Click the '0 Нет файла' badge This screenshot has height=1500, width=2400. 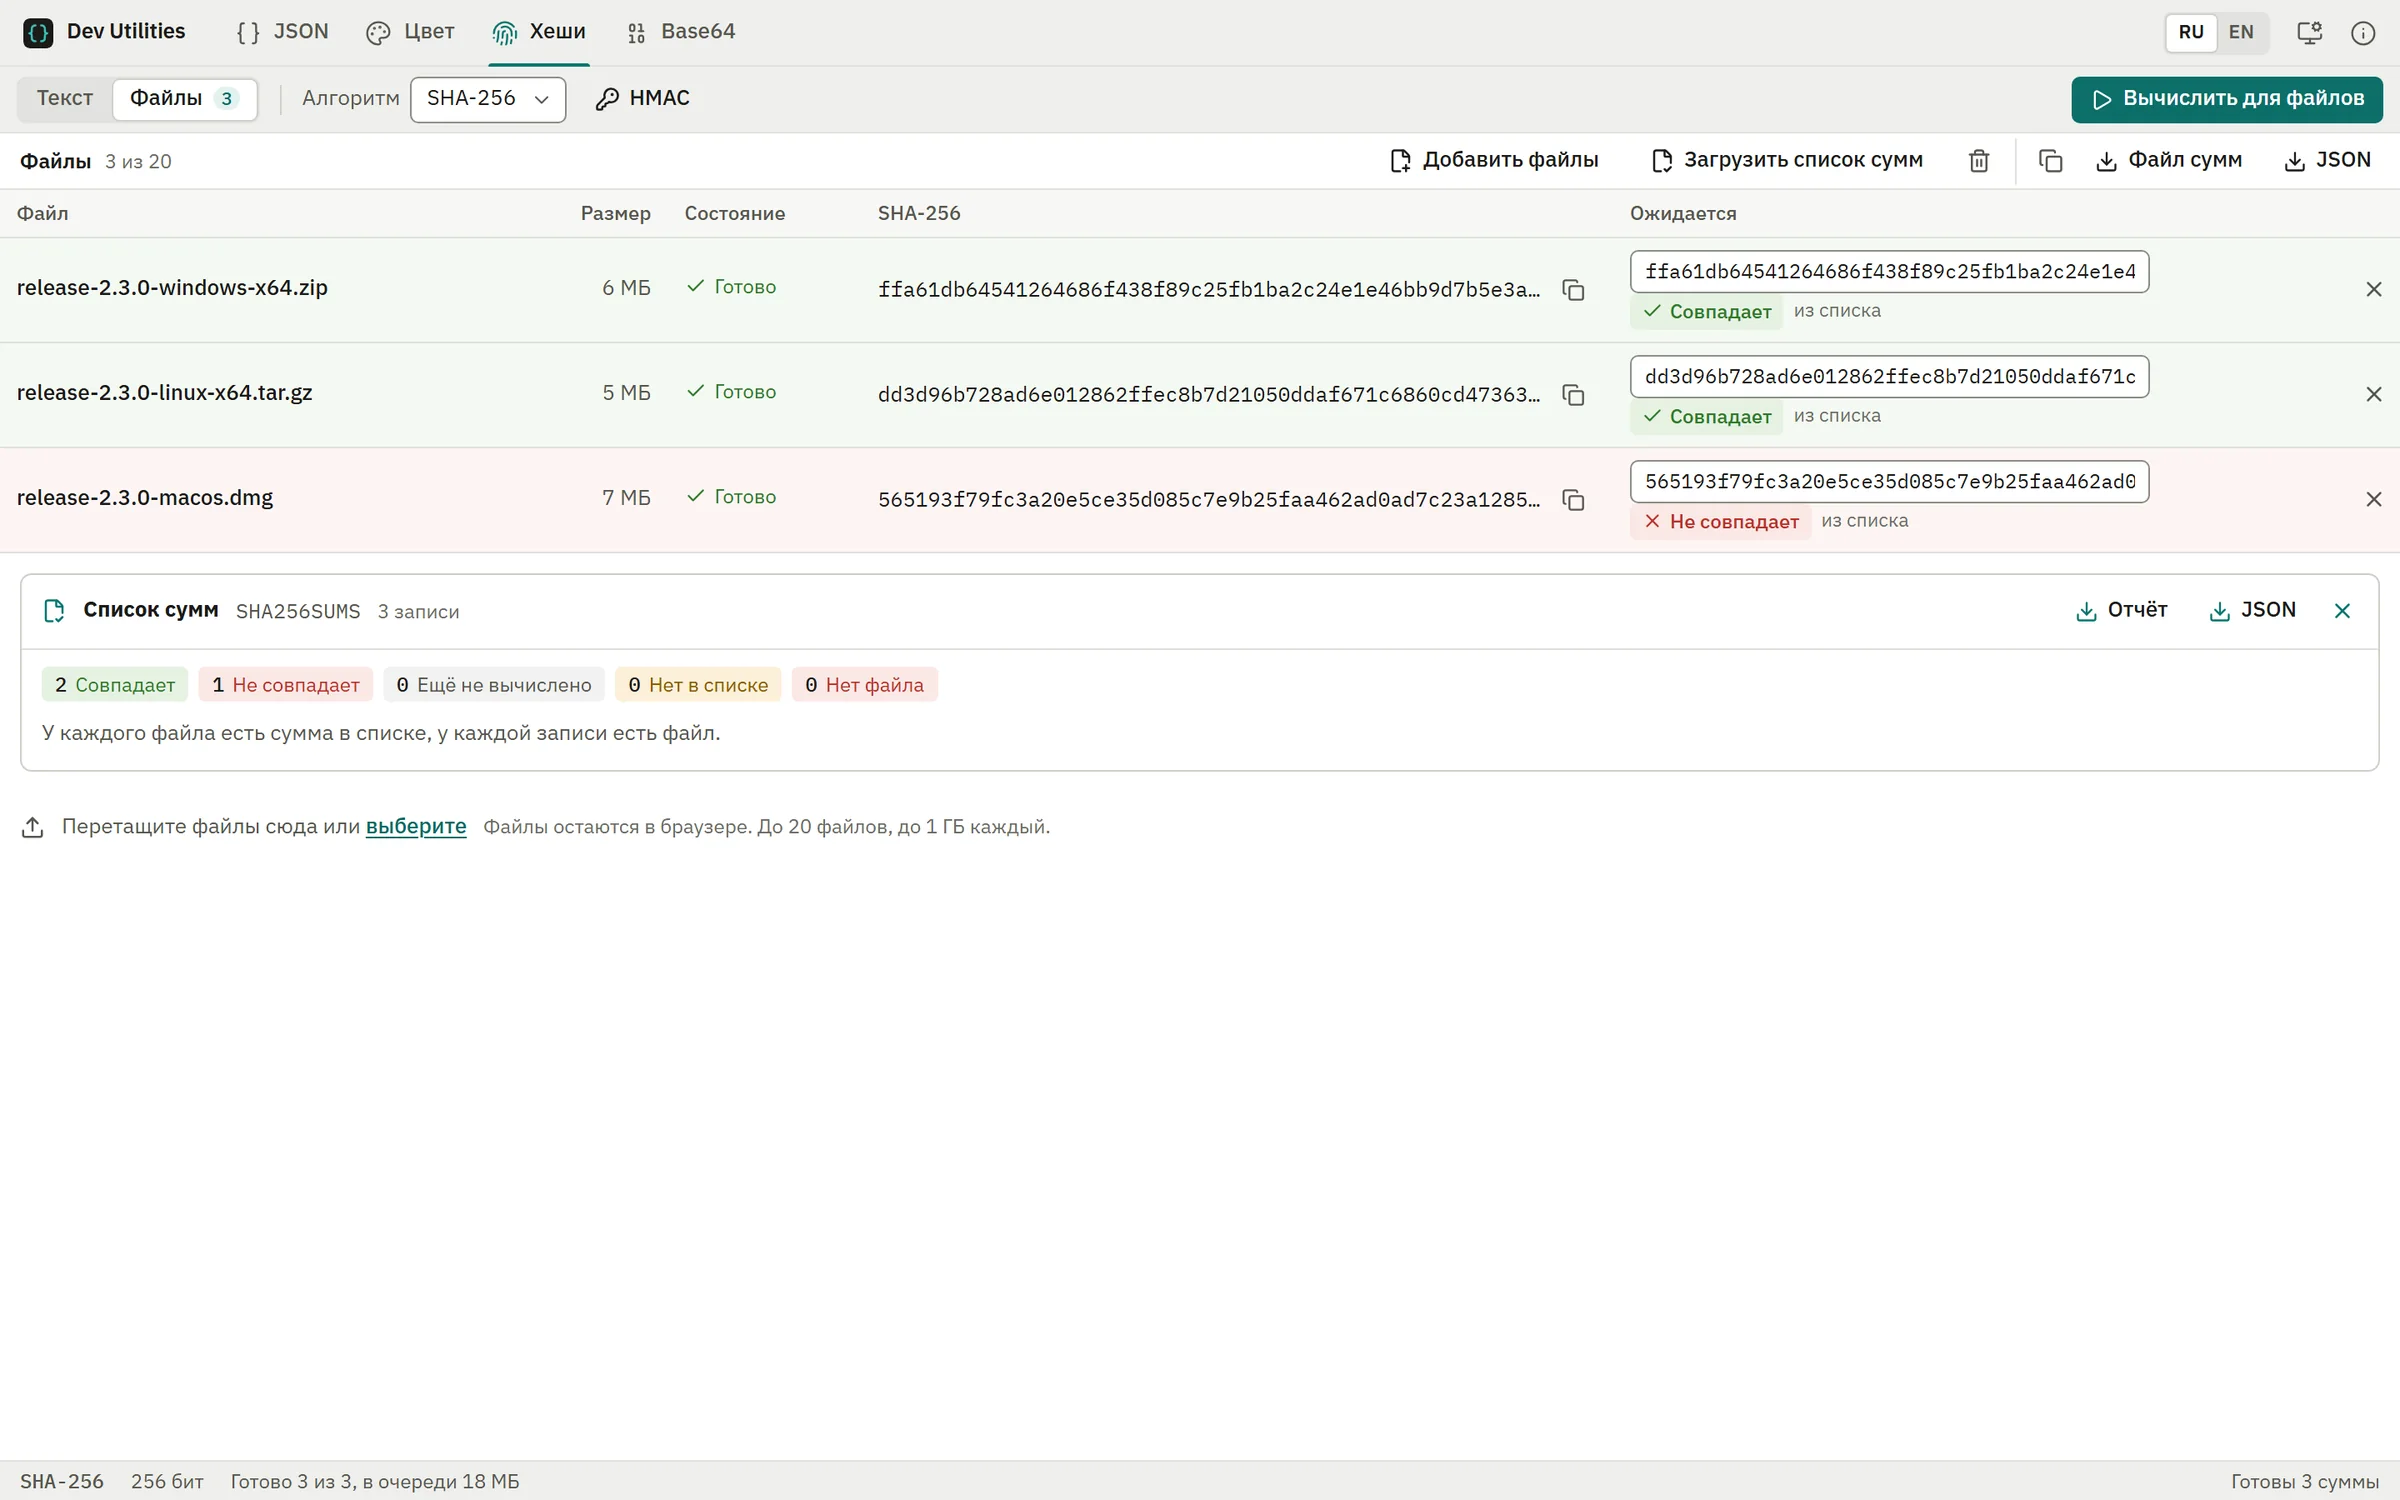coord(864,684)
